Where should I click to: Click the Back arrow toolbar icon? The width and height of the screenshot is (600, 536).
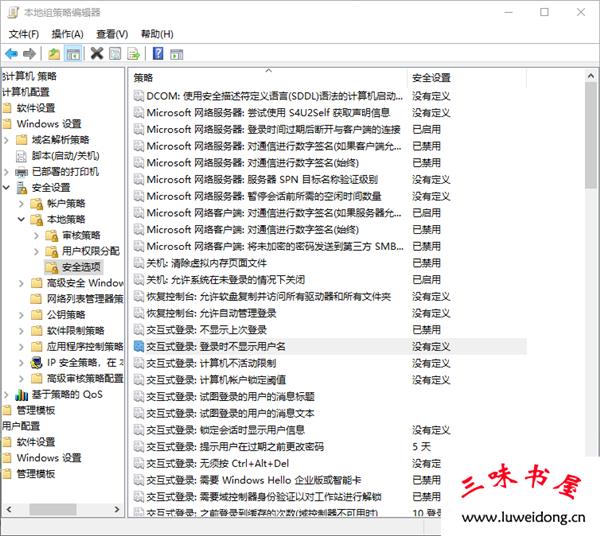pos(11,54)
